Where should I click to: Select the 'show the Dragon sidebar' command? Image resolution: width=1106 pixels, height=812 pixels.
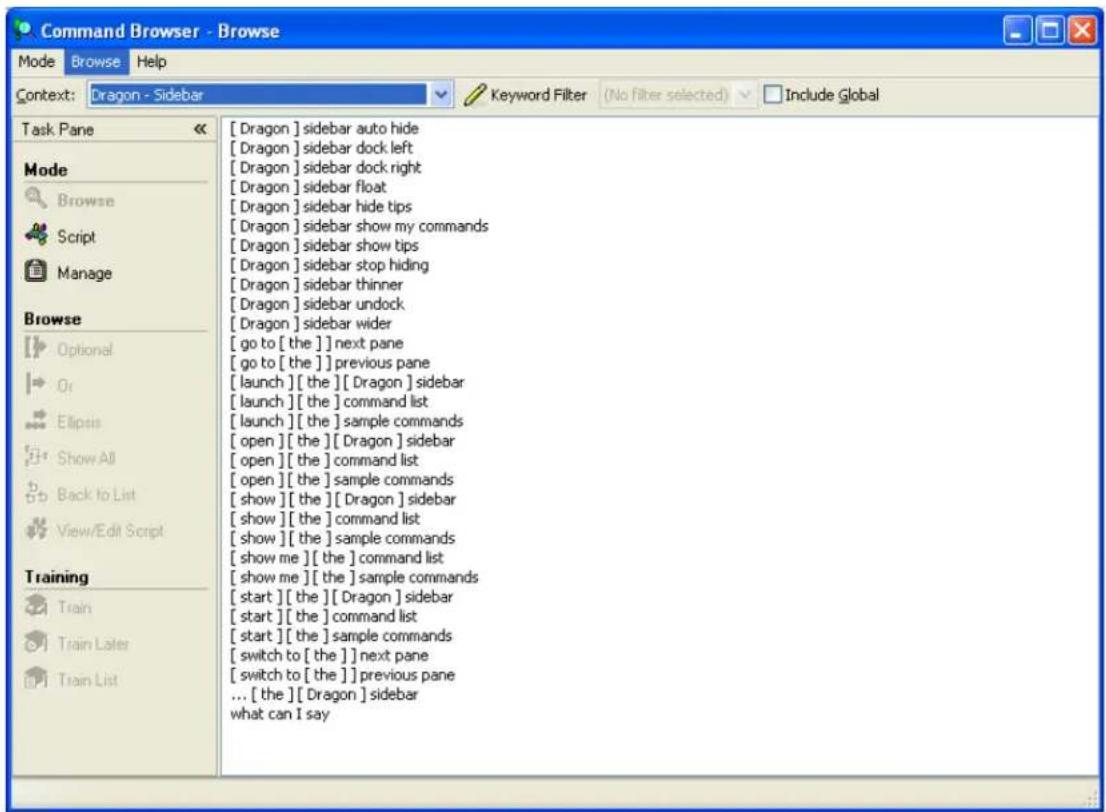click(344, 499)
